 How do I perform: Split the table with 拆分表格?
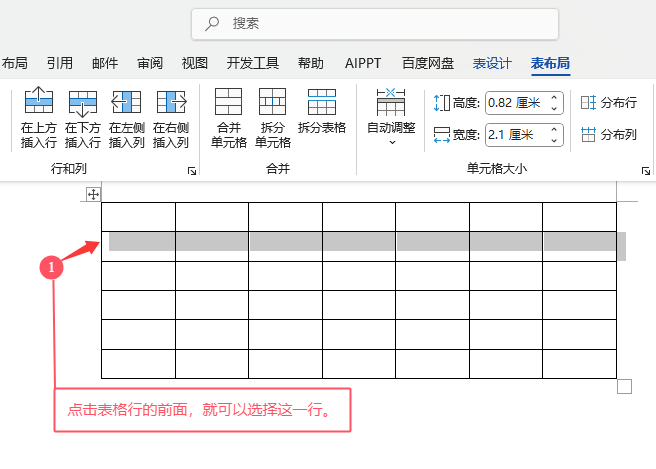[x=322, y=111]
